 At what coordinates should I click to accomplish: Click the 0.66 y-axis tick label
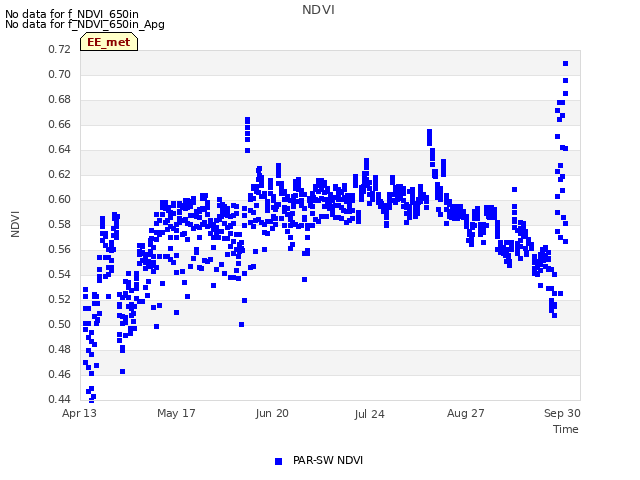point(60,124)
